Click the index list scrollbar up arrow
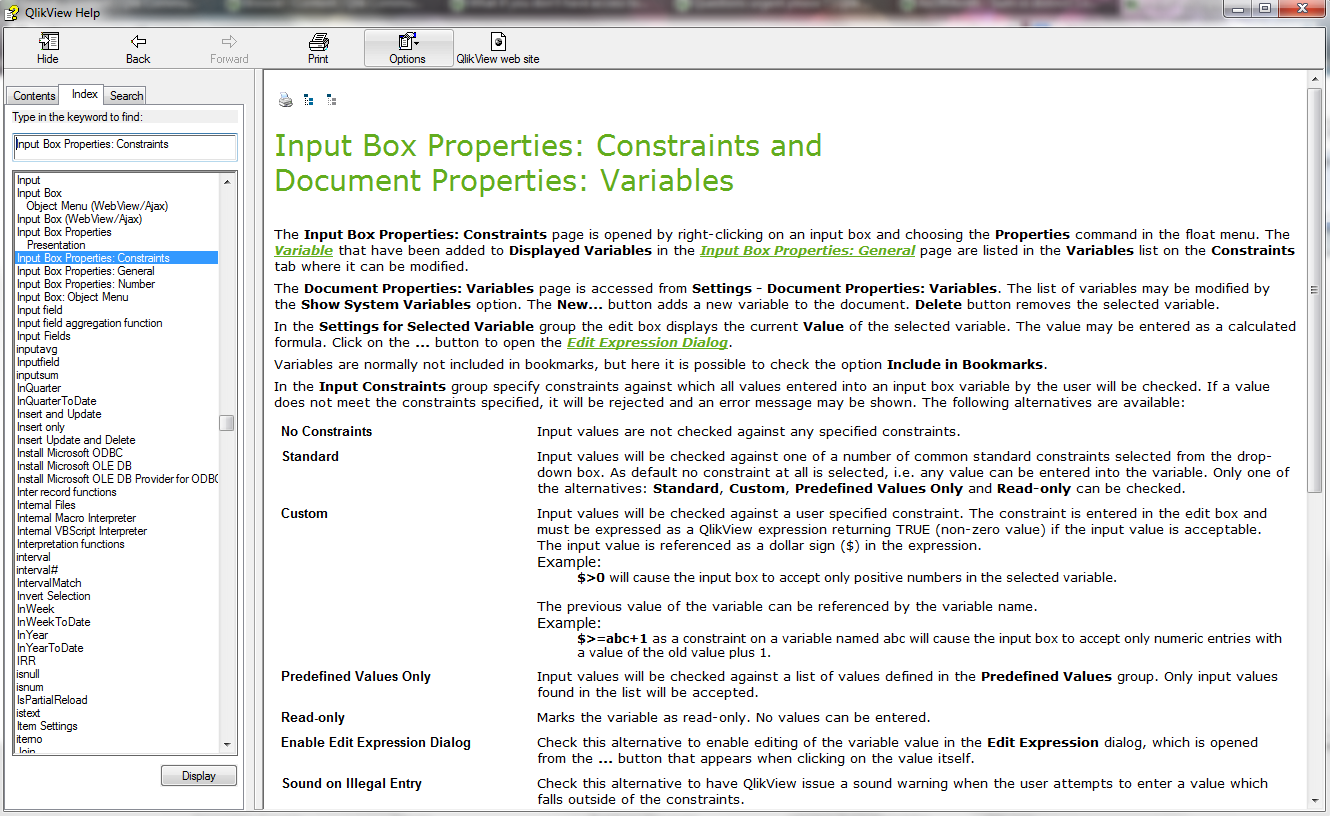 coord(227,181)
